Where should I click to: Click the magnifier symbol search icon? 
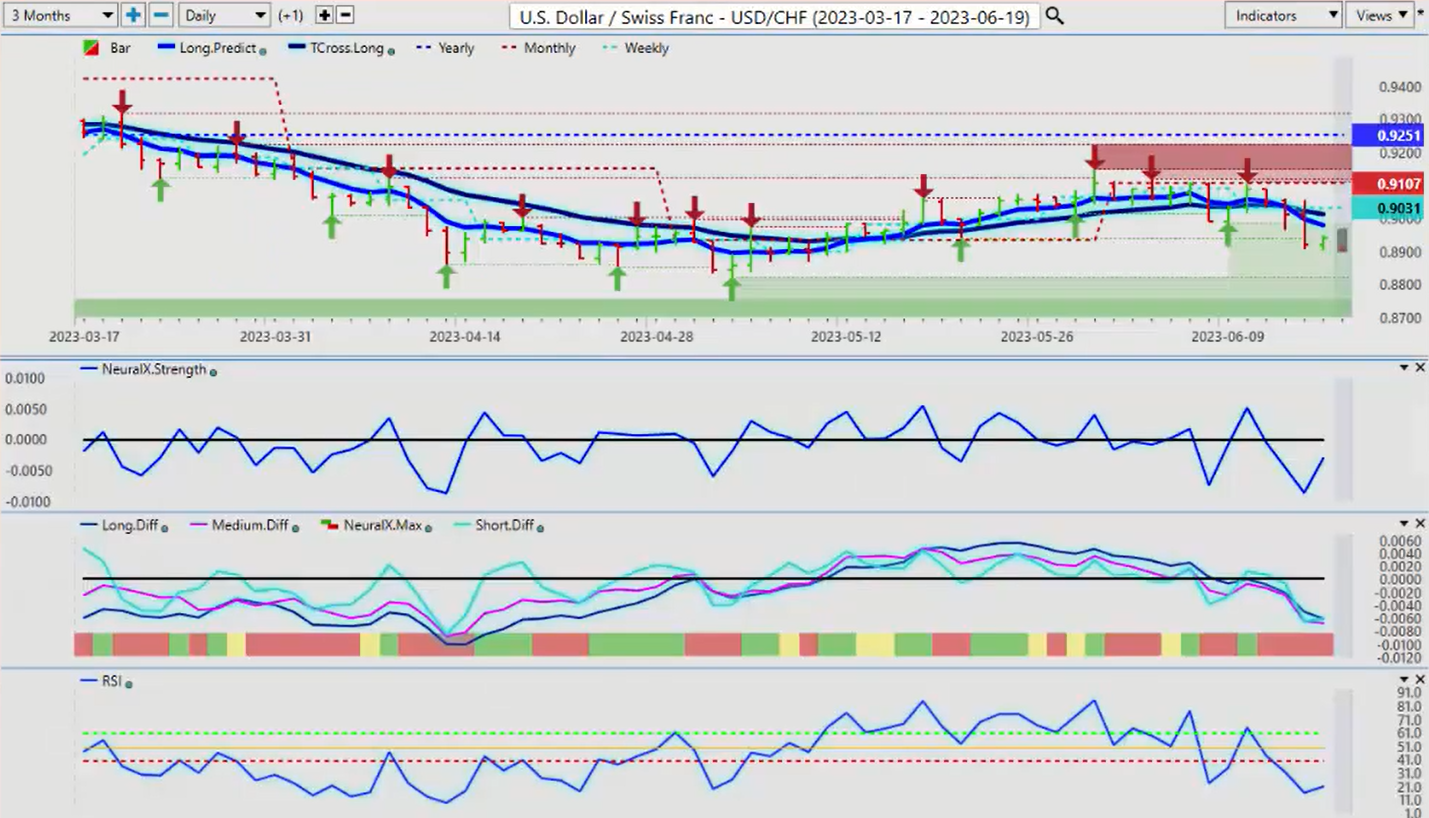coord(1054,16)
